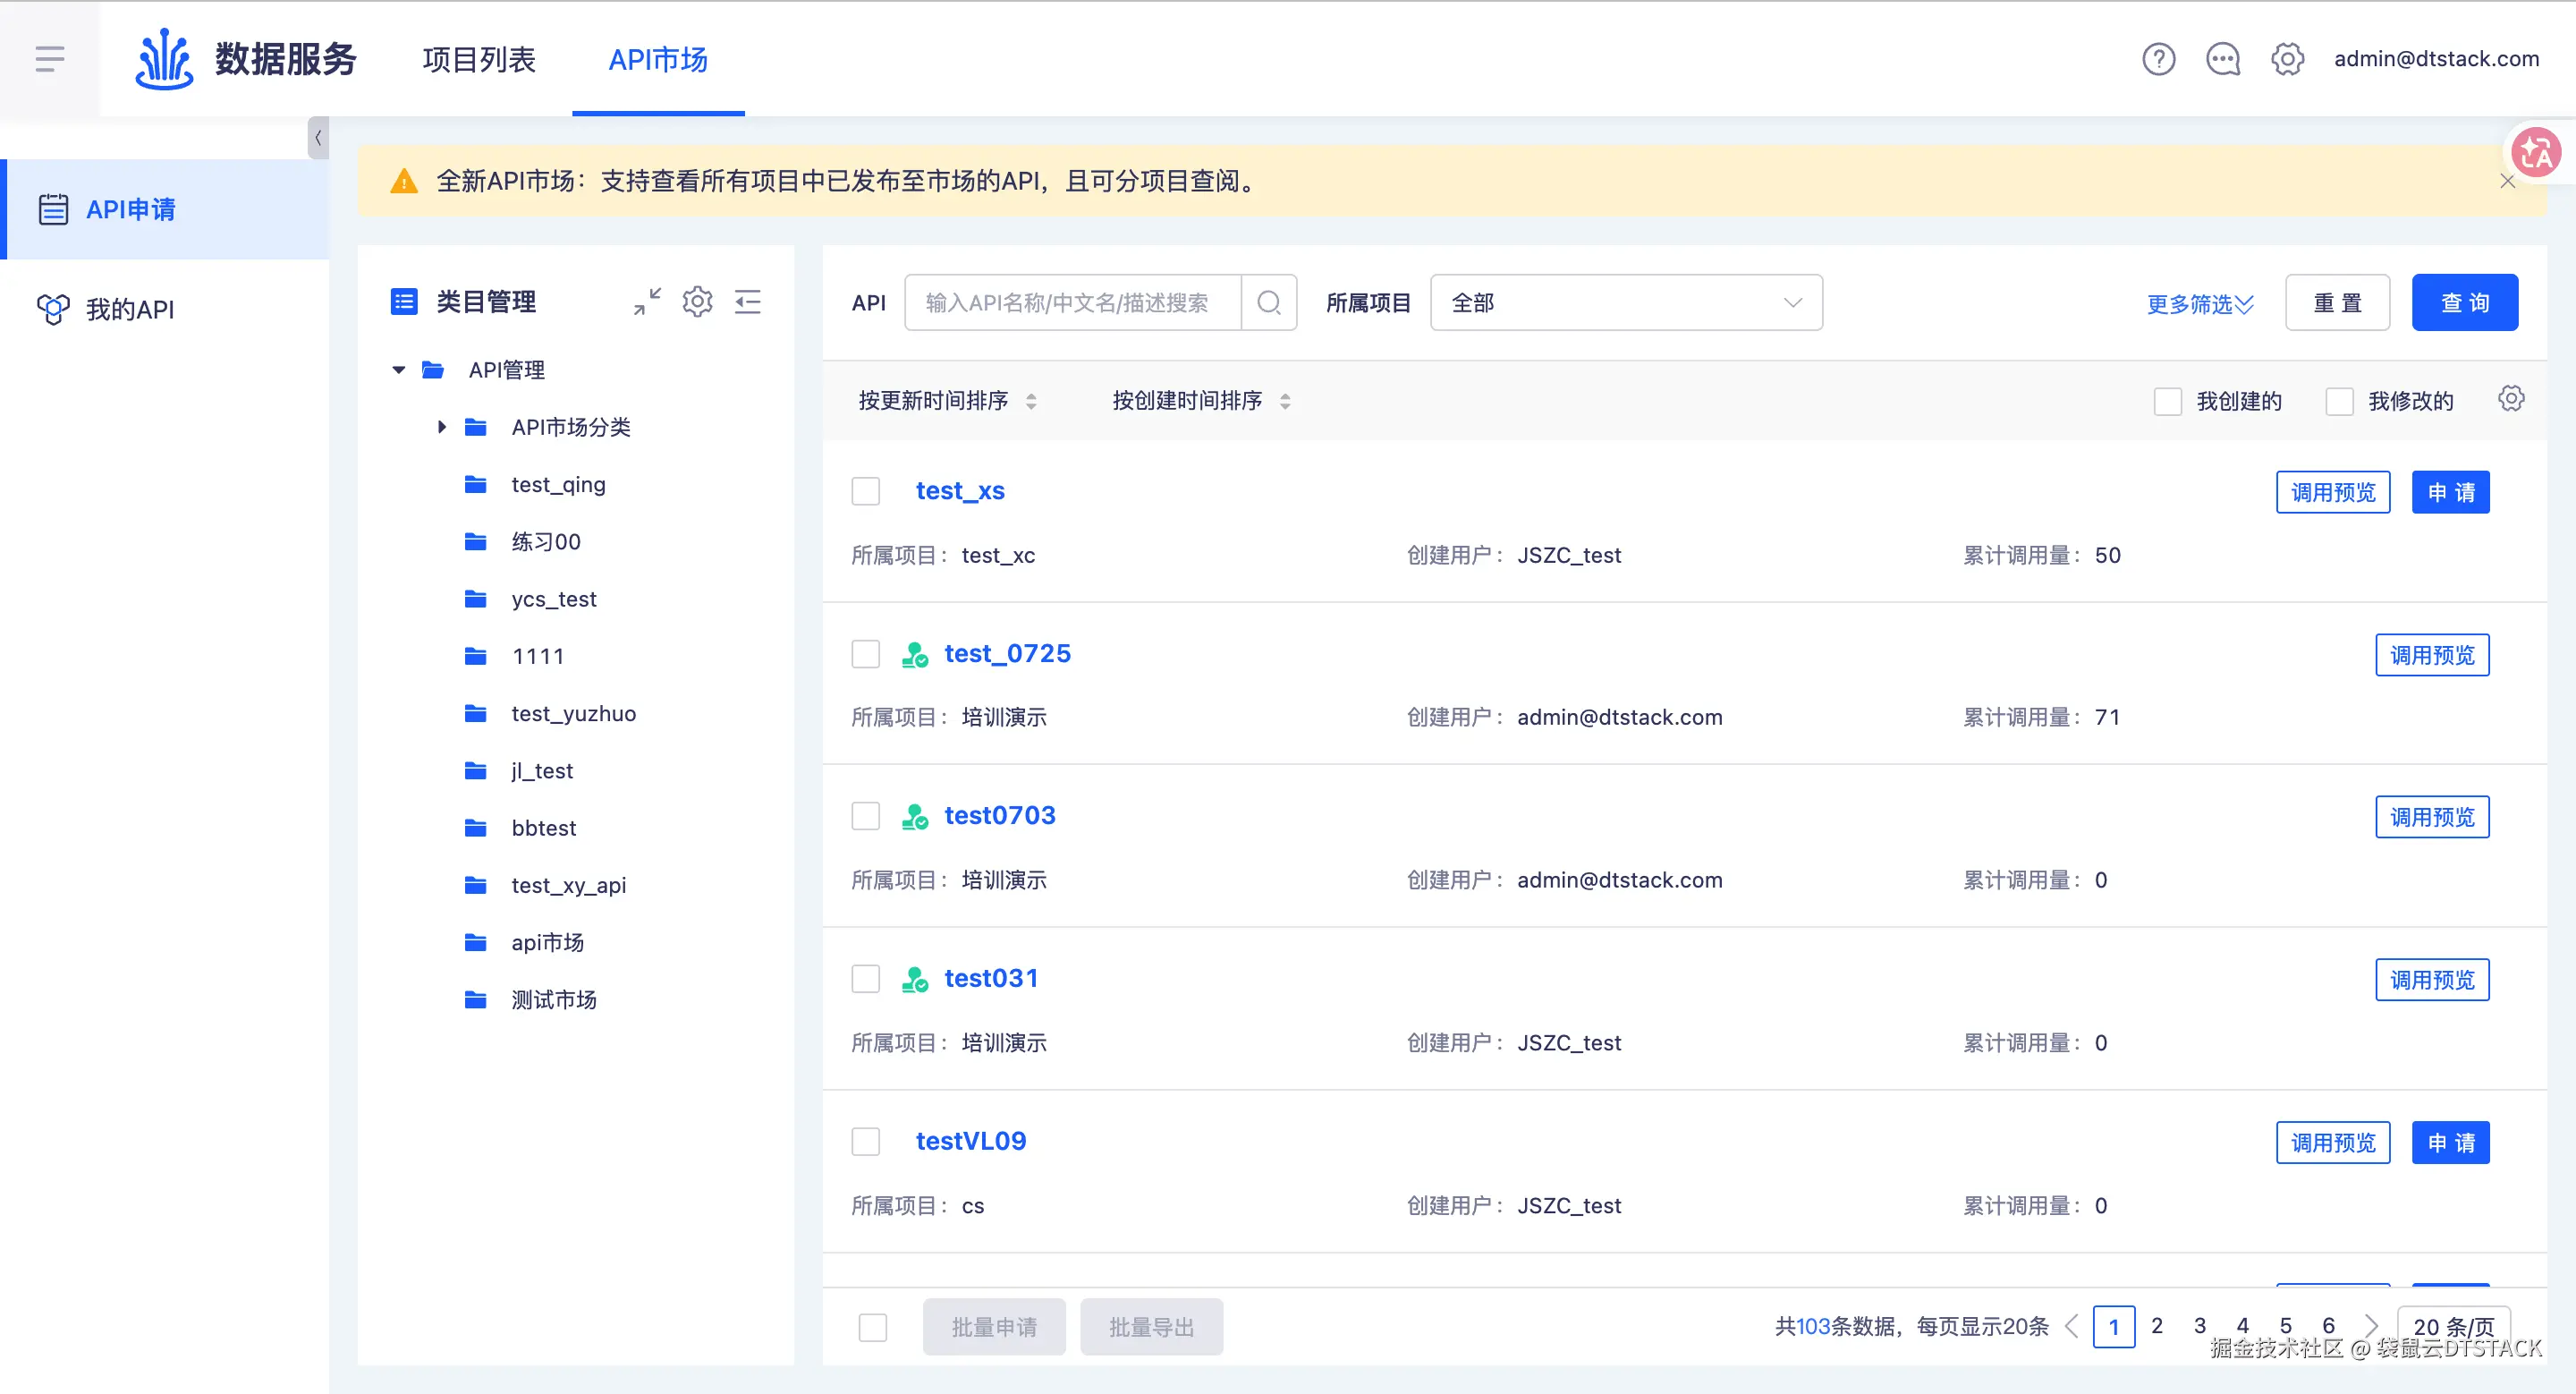Viewport: 2576px width, 1394px height.
Task: Click the translate floating icon
Action: (x=2536, y=153)
